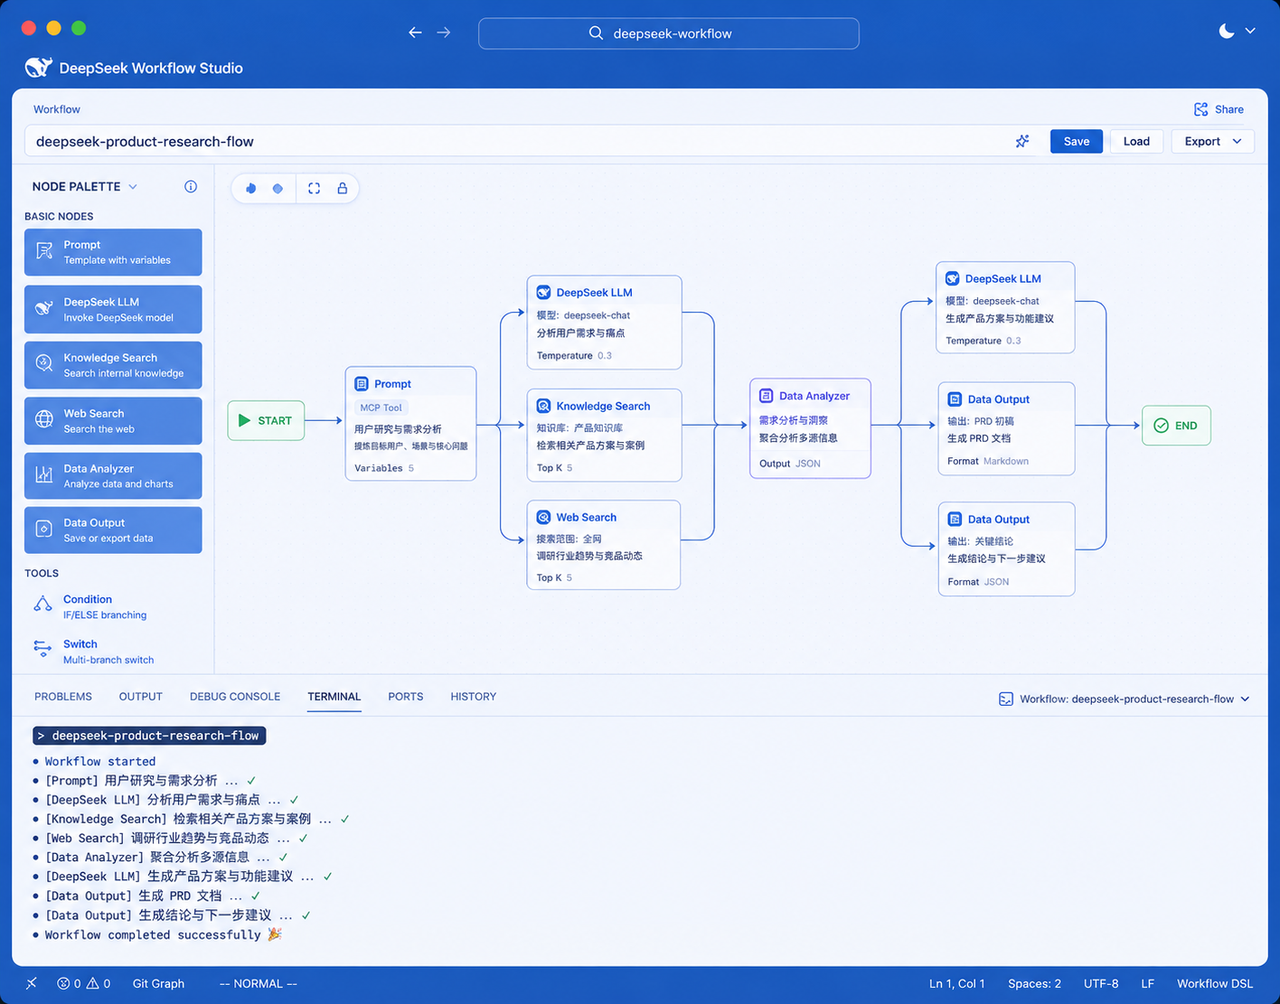This screenshot has width=1280, height=1004.
Task: Click the Share icon at top right
Action: [1201, 109]
